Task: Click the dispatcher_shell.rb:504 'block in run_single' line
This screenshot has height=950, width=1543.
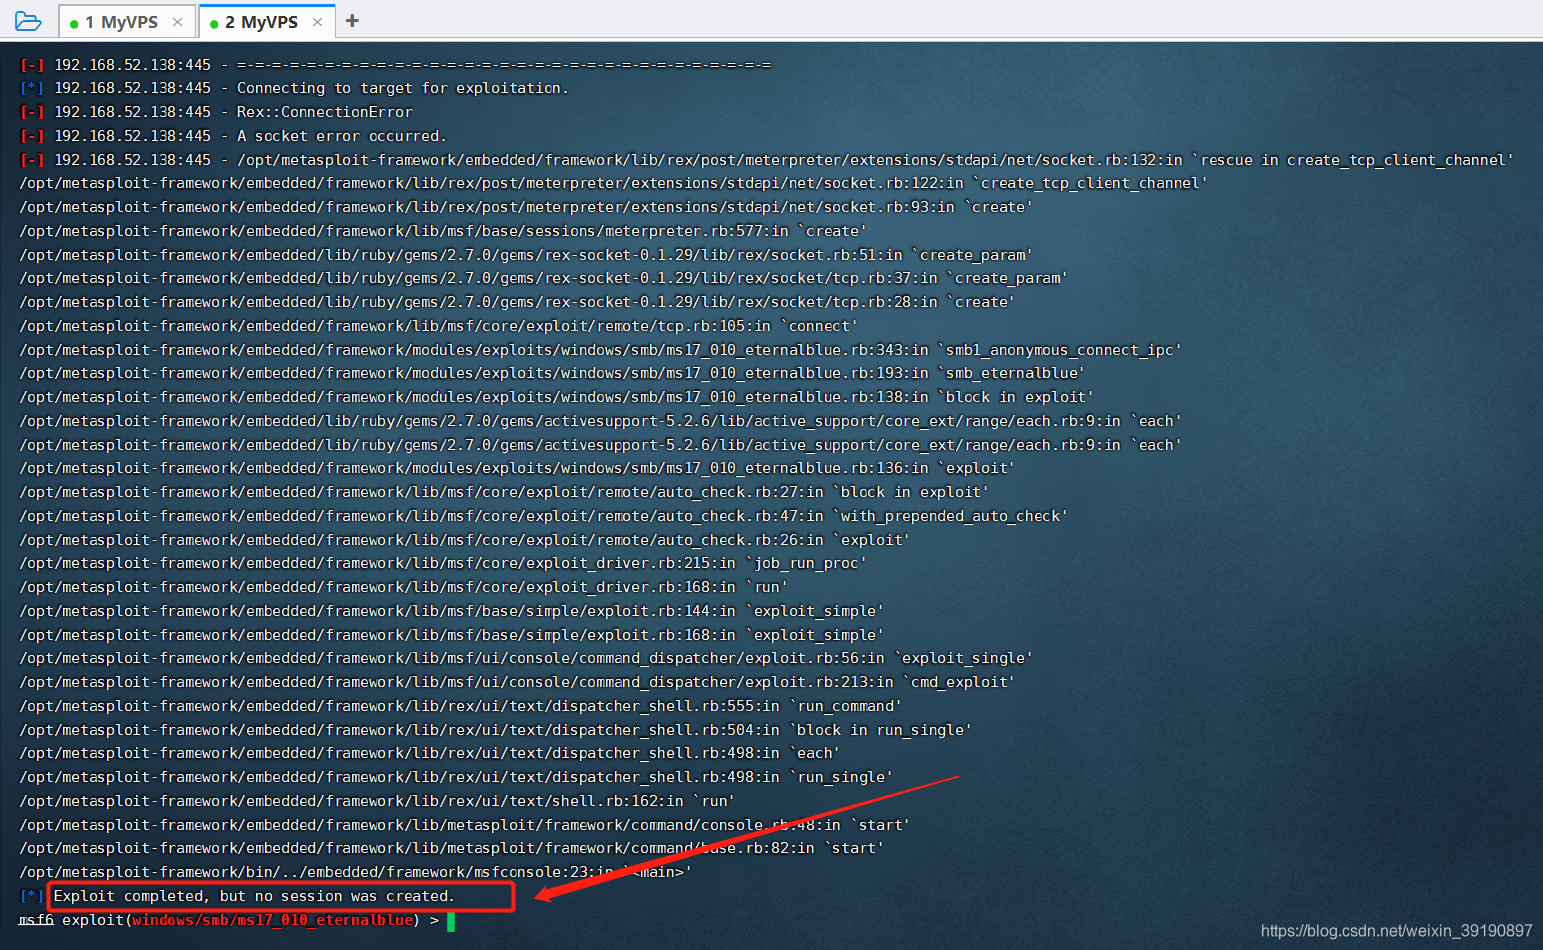Action: point(495,730)
